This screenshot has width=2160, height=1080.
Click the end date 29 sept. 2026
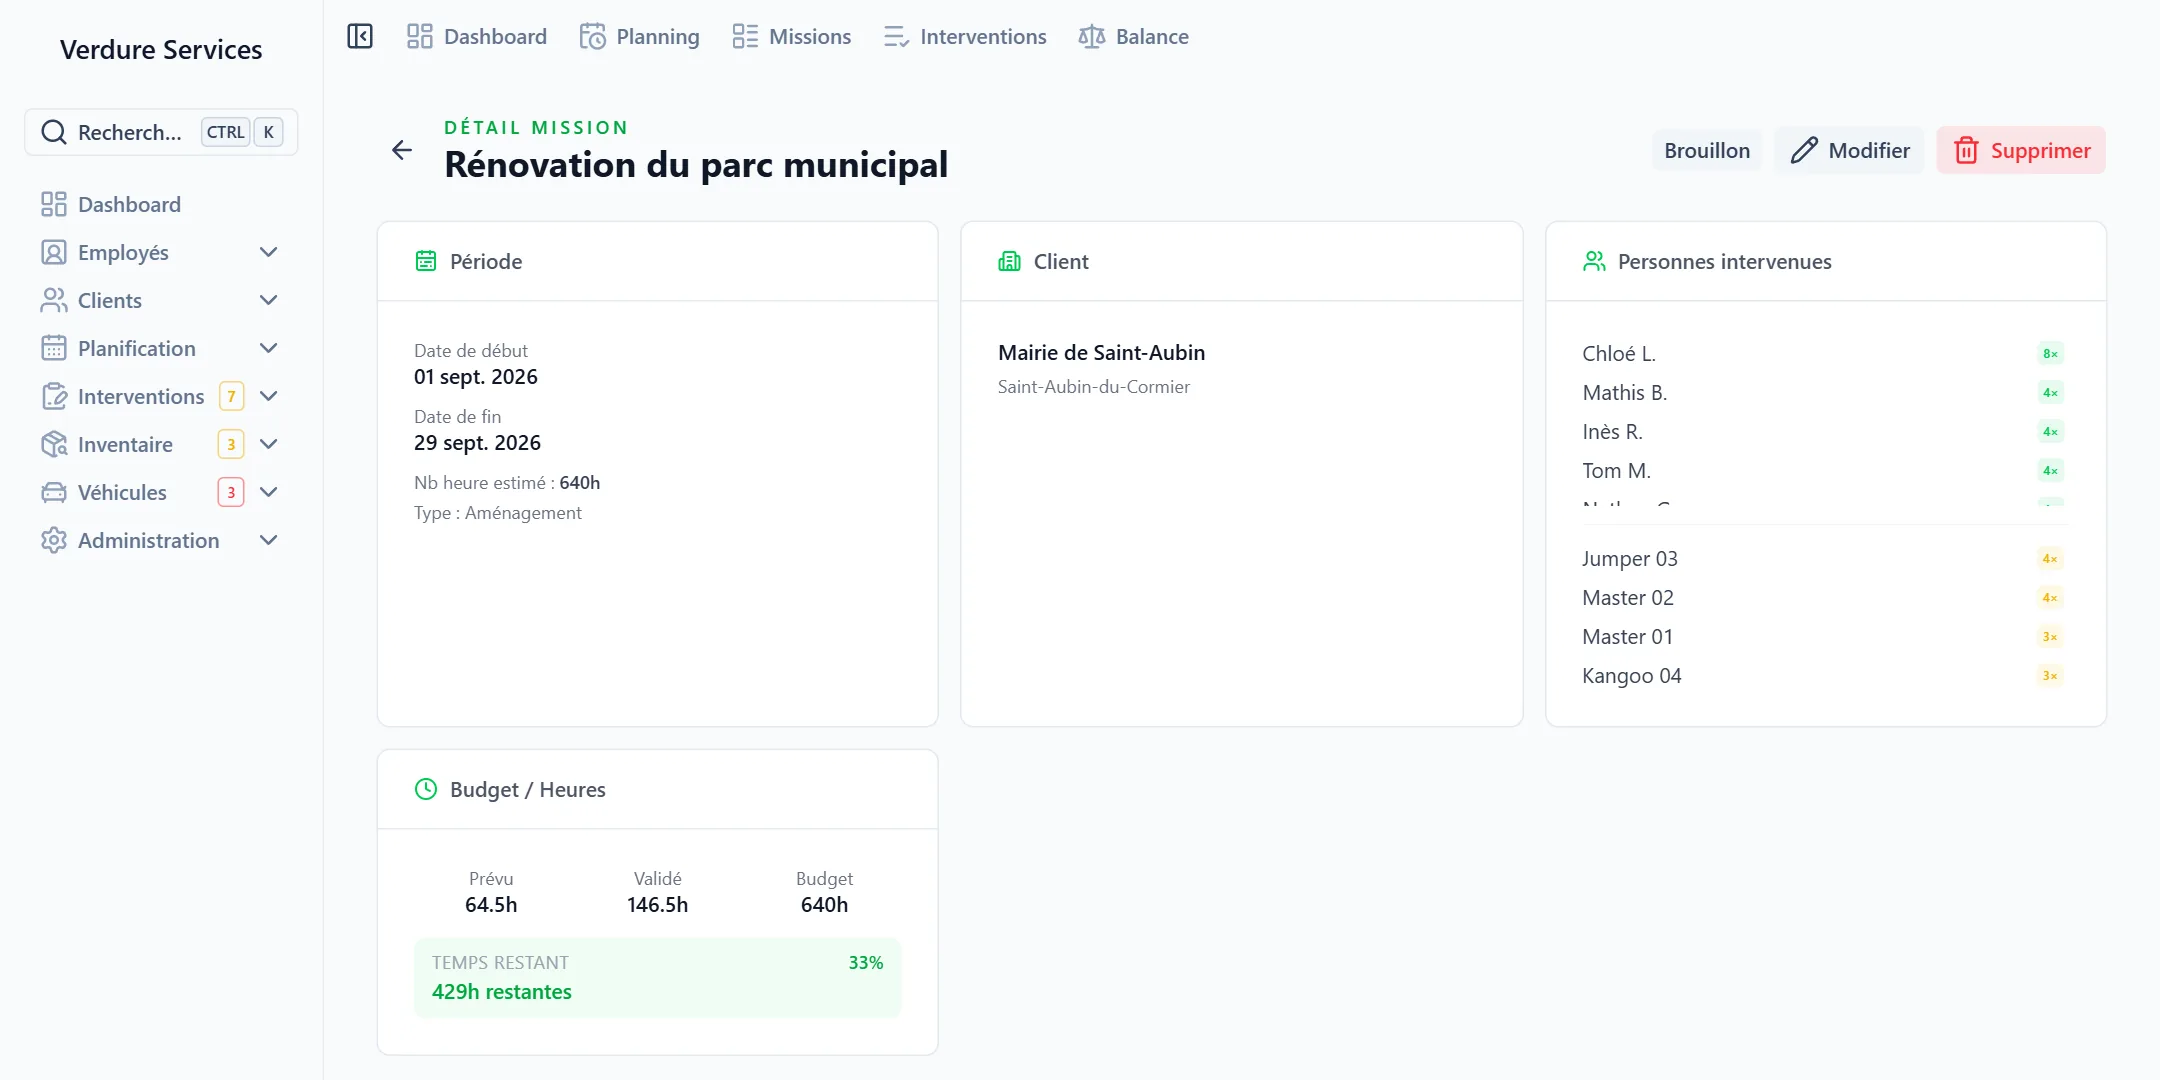pyautogui.click(x=478, y=443)
